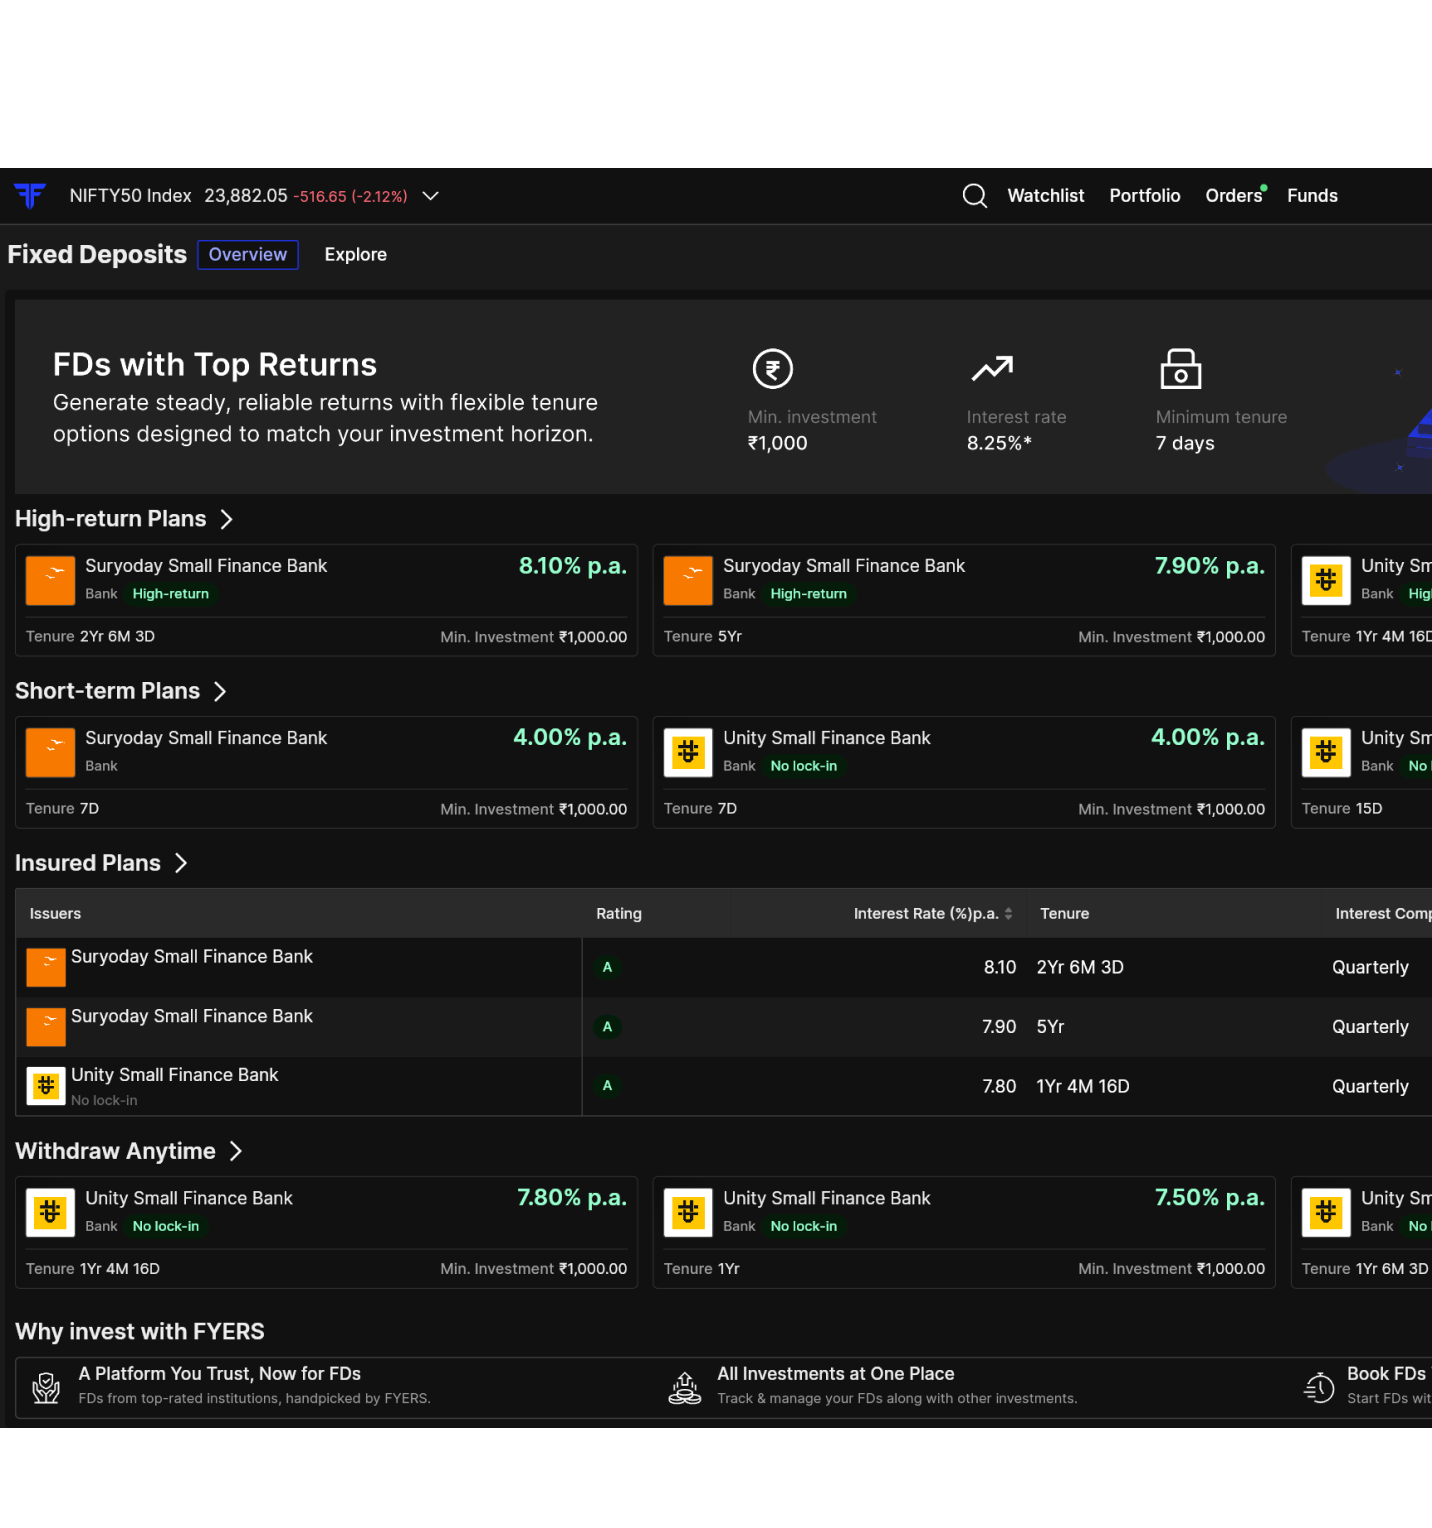Click the FYERS logo icon
1432x1528 pixels.
30,195
